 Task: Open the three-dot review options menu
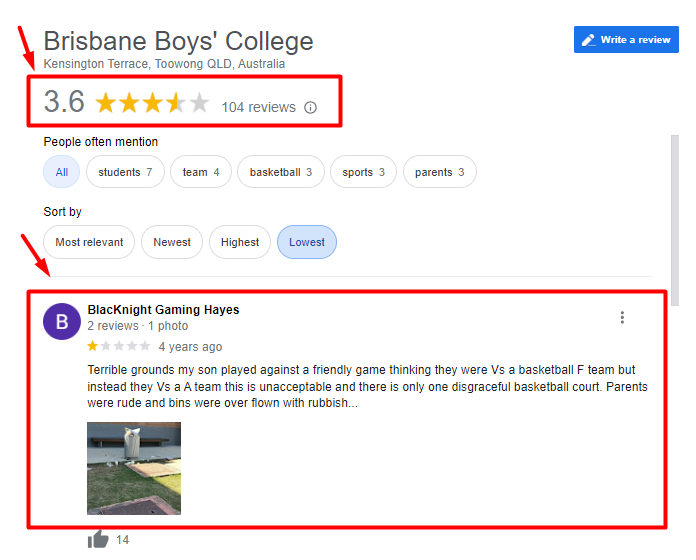point(622,317)
